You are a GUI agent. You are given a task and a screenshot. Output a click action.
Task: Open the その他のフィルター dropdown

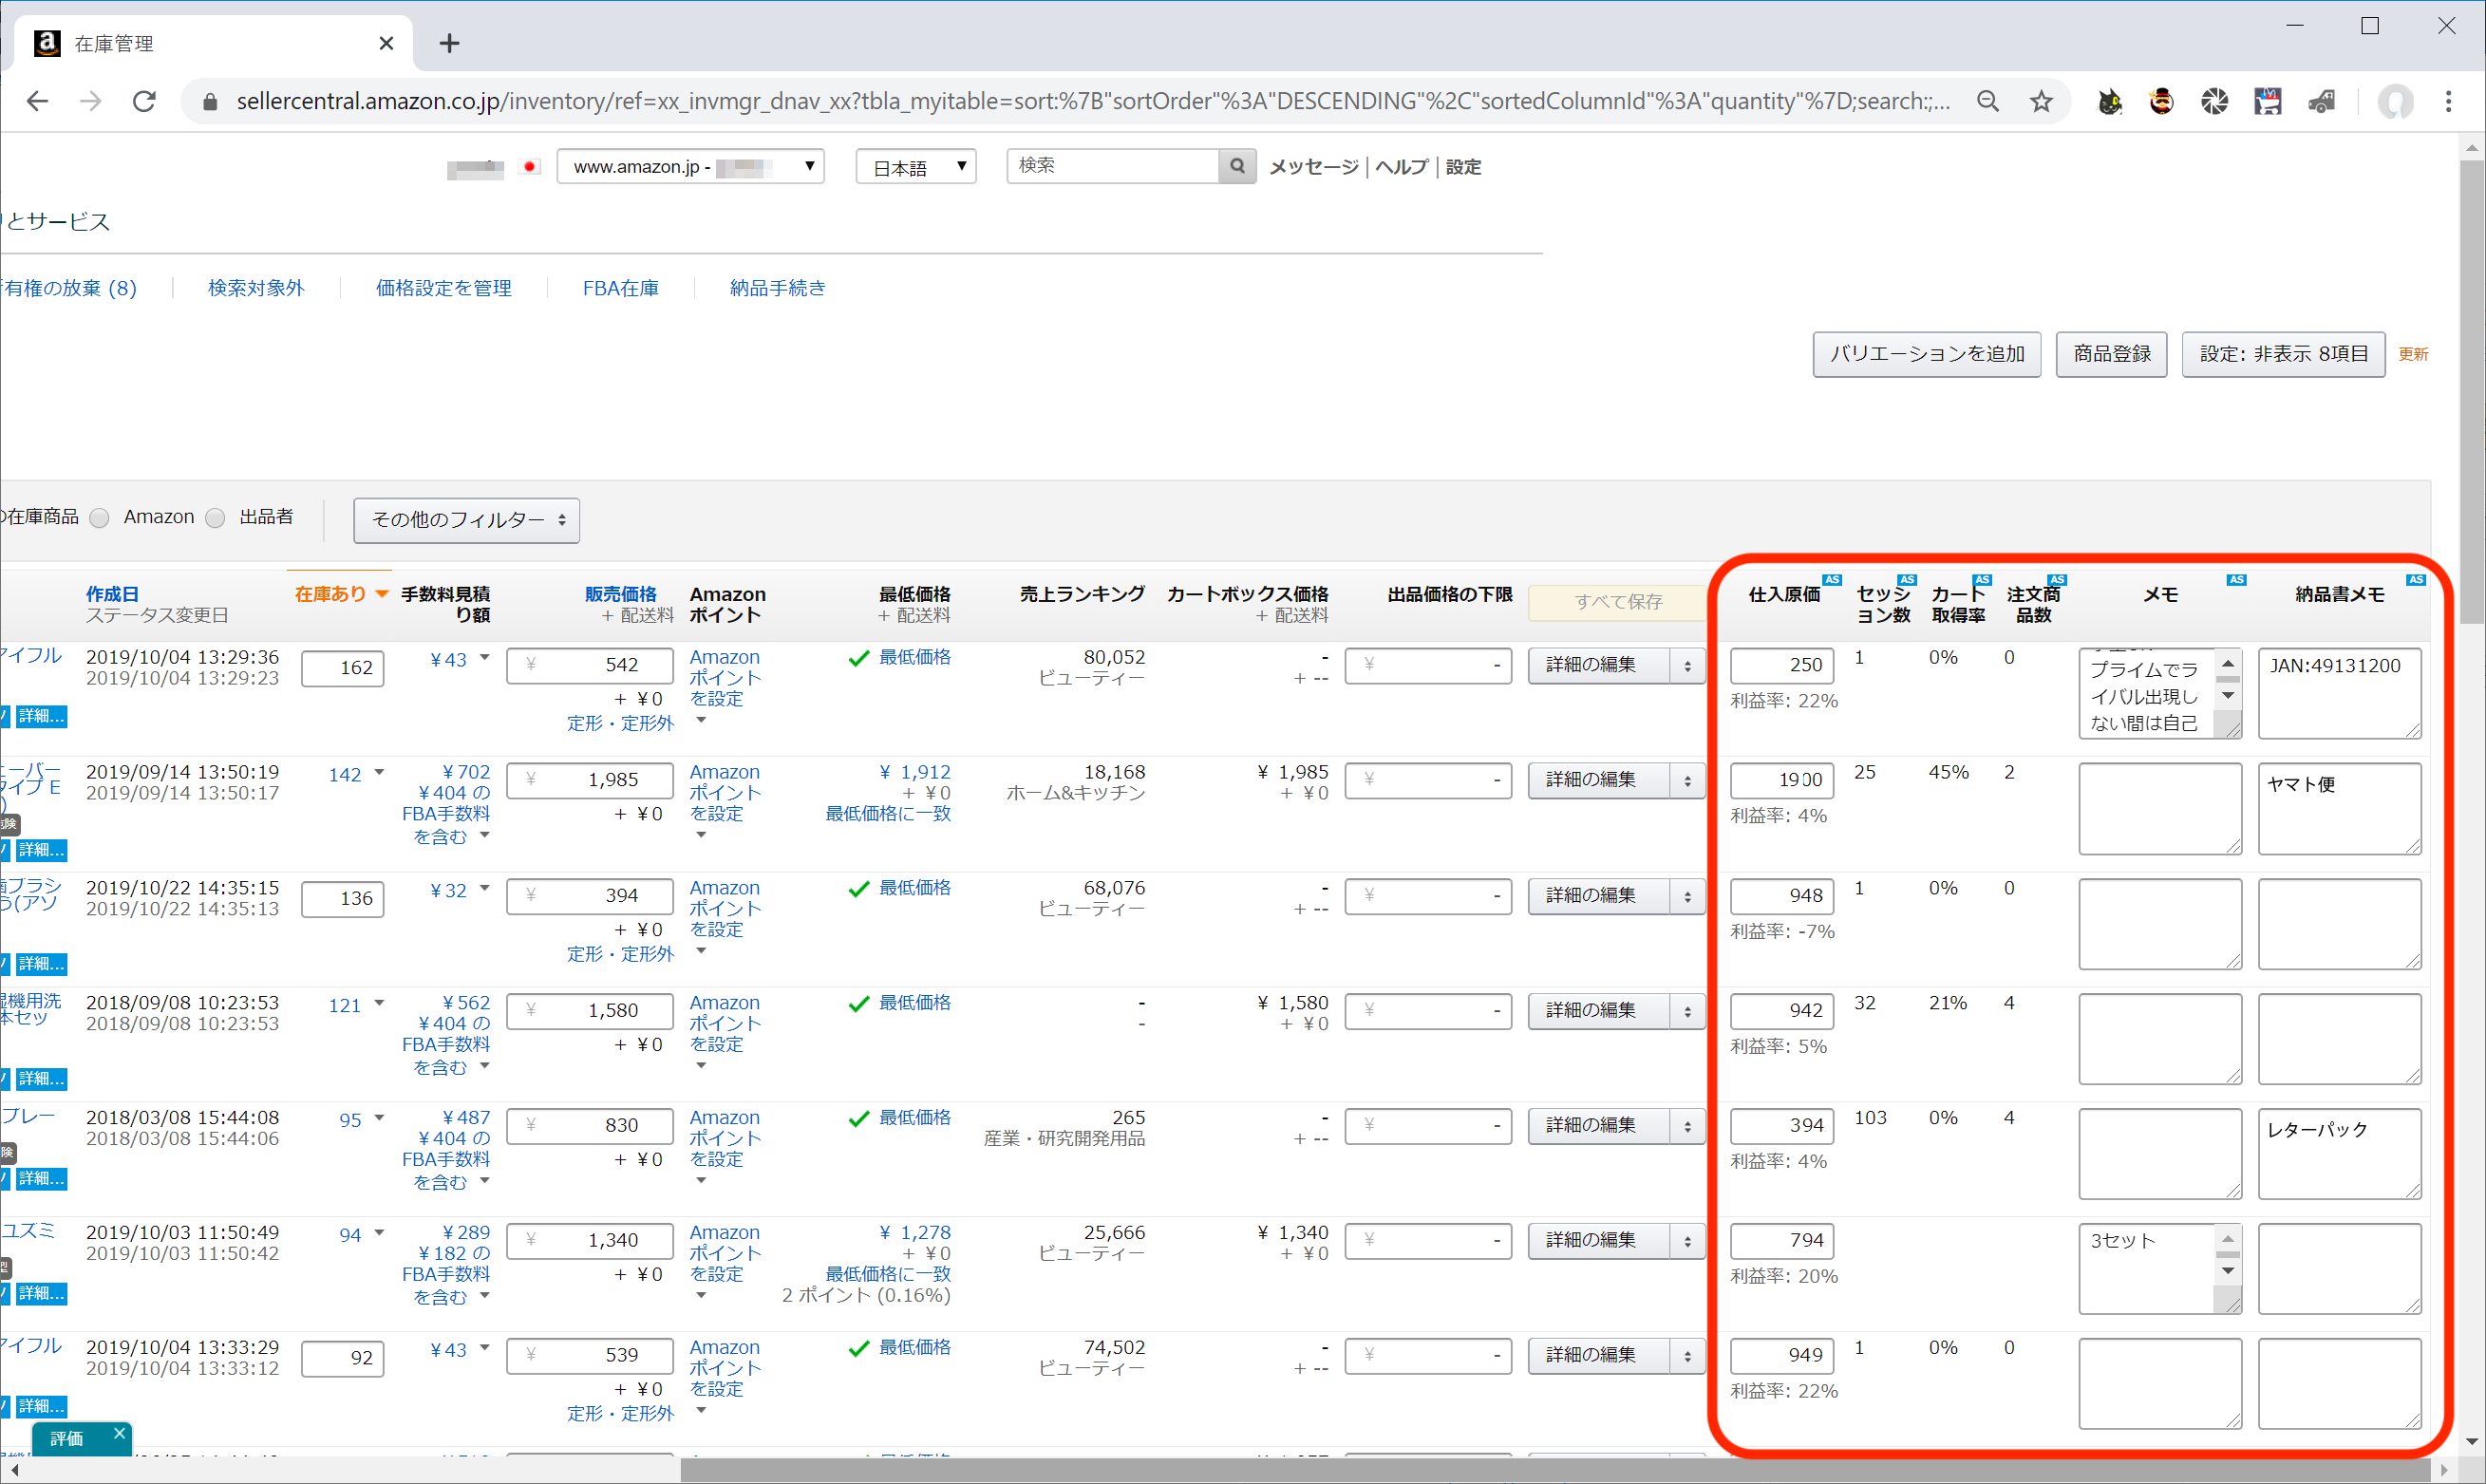click(x=467, y=520)
